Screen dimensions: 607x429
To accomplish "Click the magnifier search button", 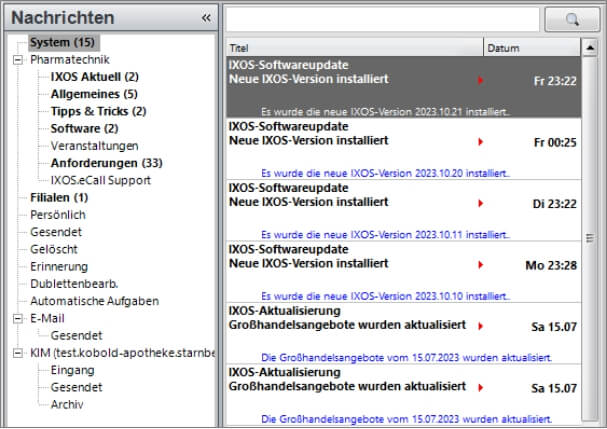I will [x=572, y=19].
